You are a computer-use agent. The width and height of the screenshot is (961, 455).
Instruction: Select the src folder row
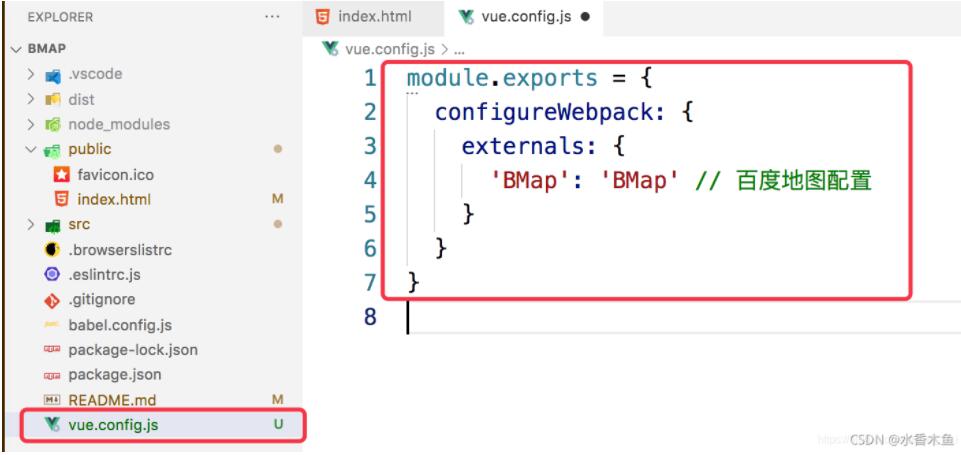point(153,225)
